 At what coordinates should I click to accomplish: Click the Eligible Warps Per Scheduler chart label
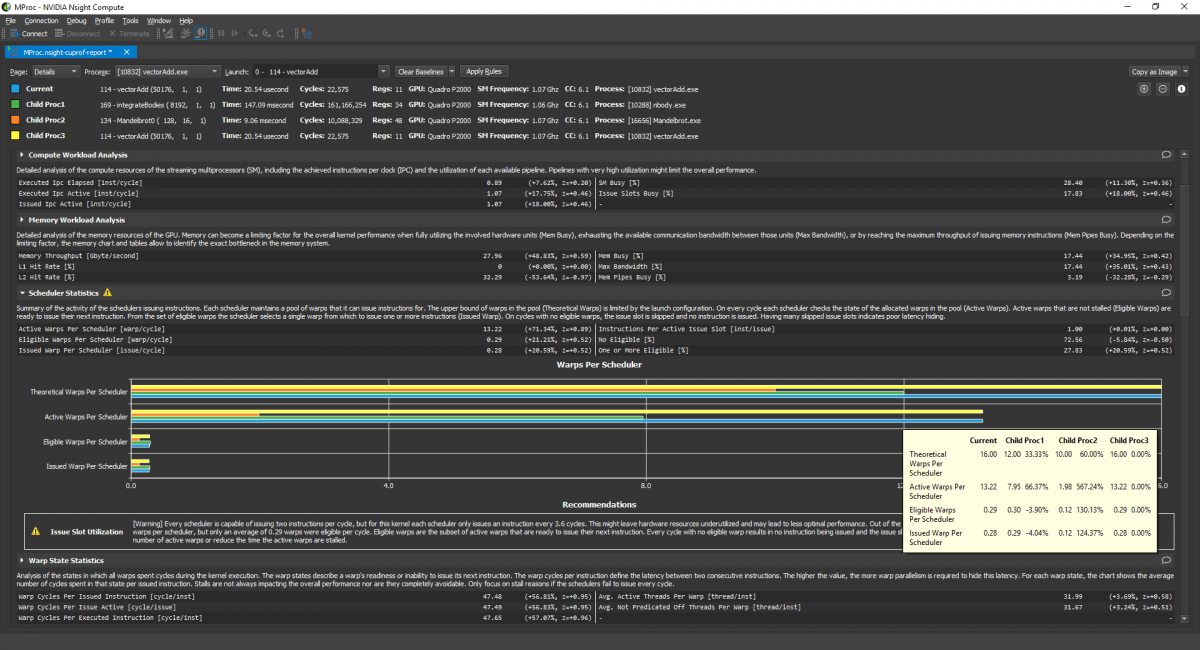click(x=85, y=441)
